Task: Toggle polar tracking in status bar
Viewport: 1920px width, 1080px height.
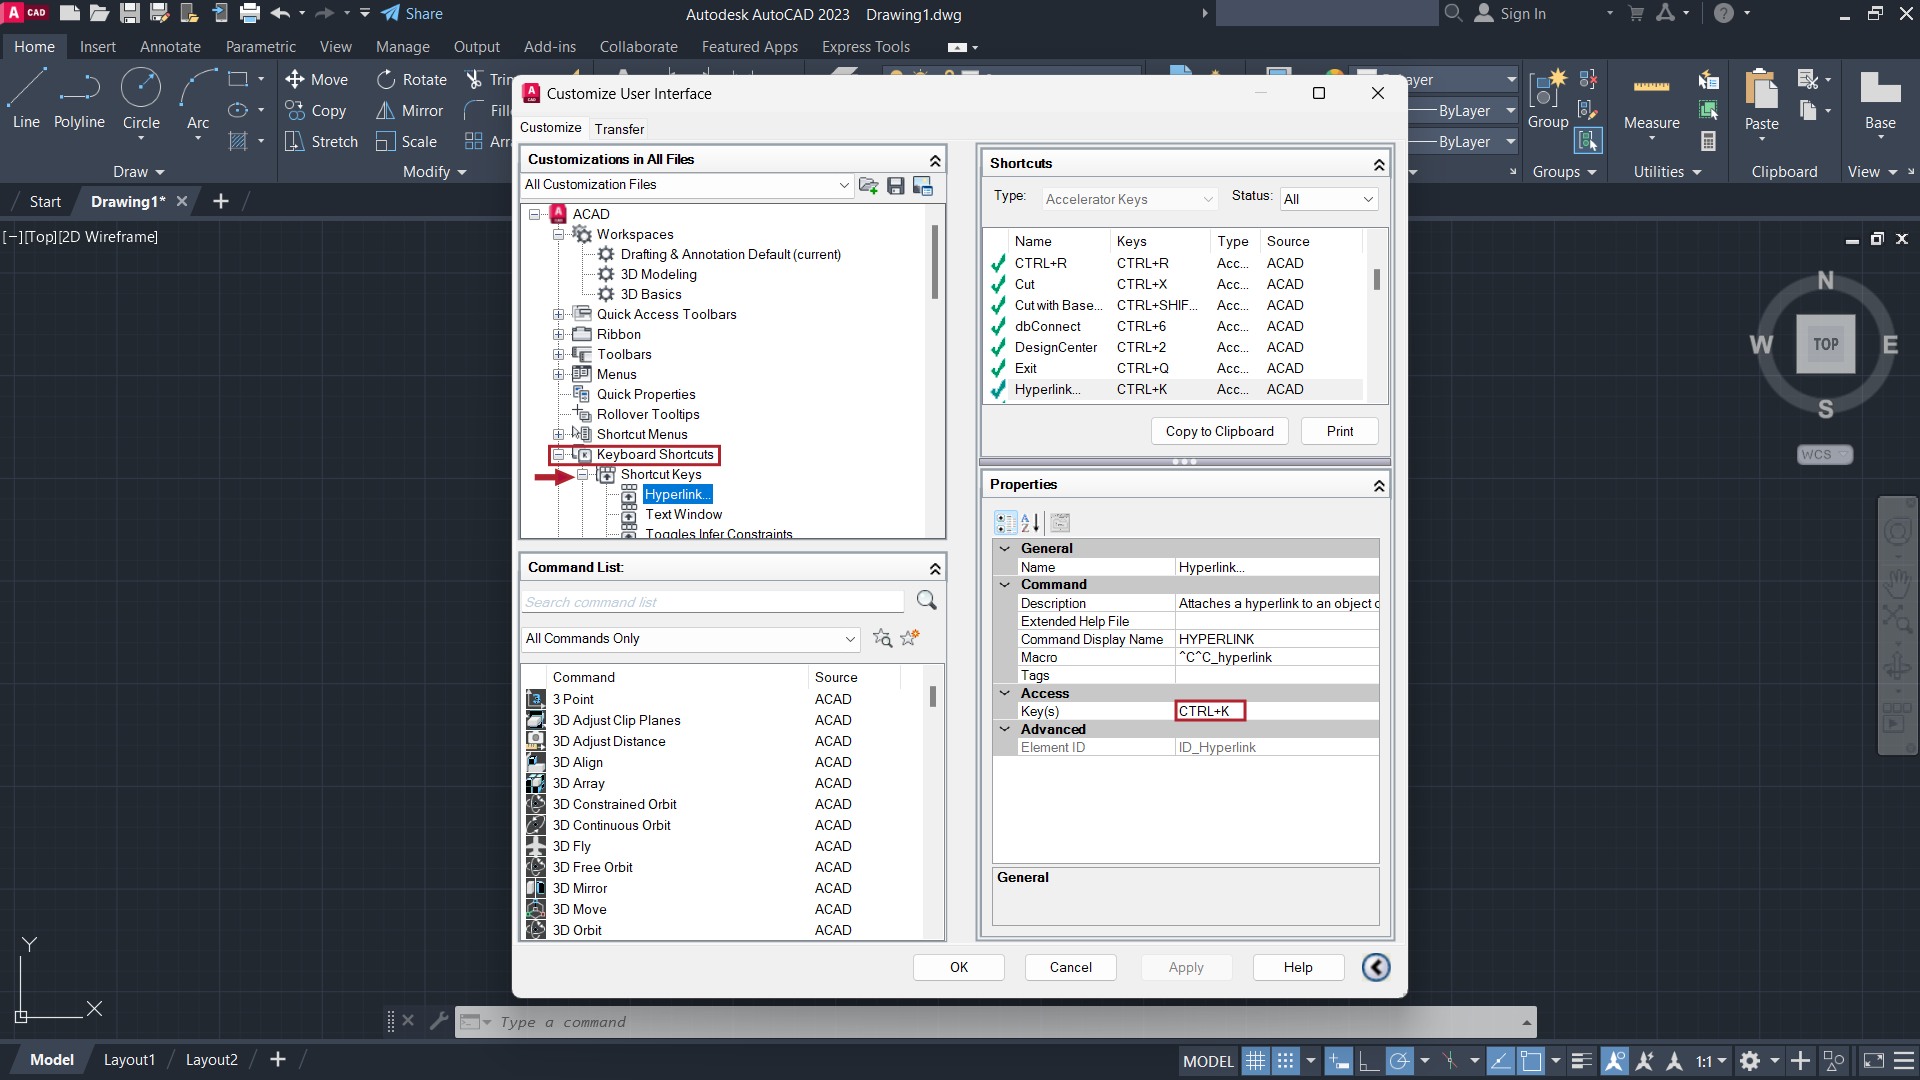Action: [1399, 1061]
